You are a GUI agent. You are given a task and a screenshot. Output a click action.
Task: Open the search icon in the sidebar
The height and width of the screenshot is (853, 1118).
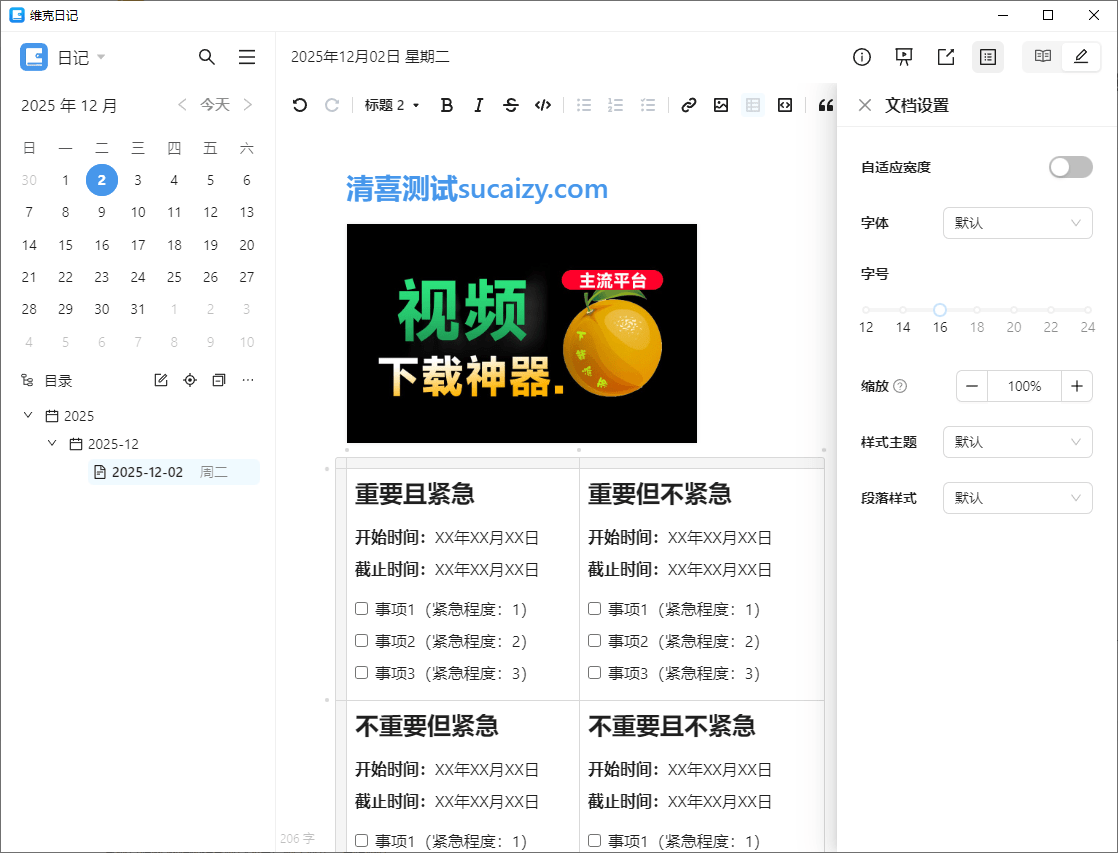pyautogui.click(x=207, y=57)
